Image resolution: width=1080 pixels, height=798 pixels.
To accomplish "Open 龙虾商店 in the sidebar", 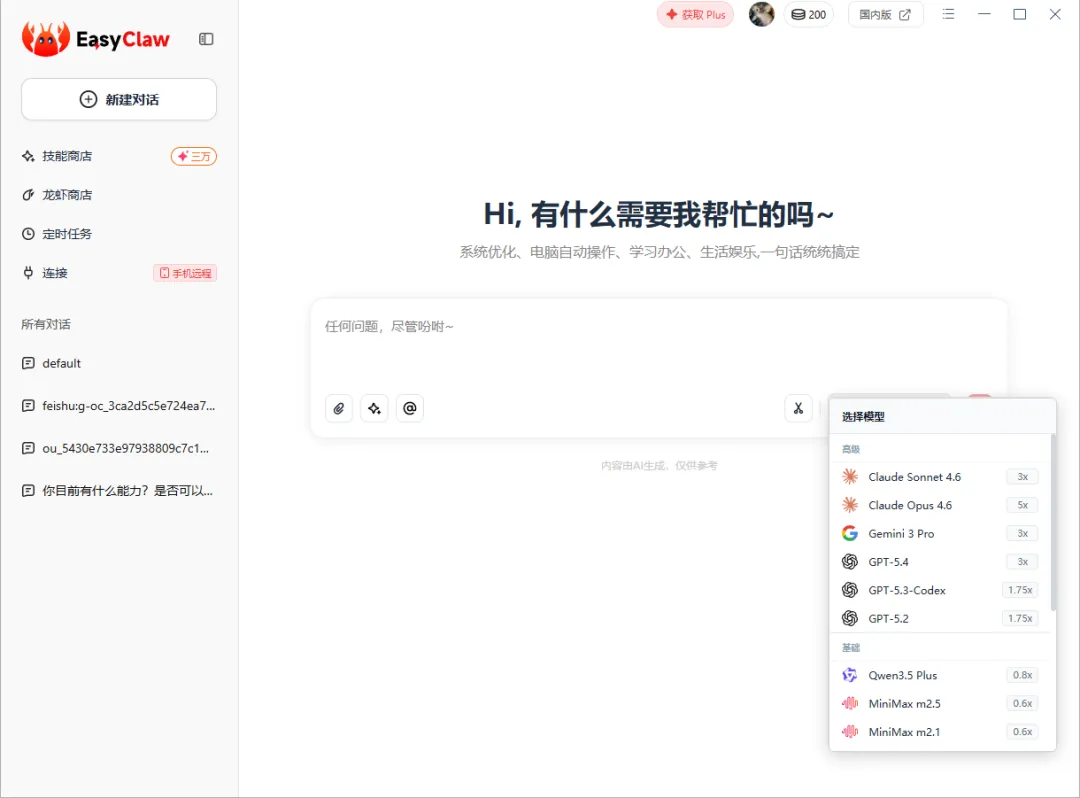I will pyautogui.click(x=67, y=195).
